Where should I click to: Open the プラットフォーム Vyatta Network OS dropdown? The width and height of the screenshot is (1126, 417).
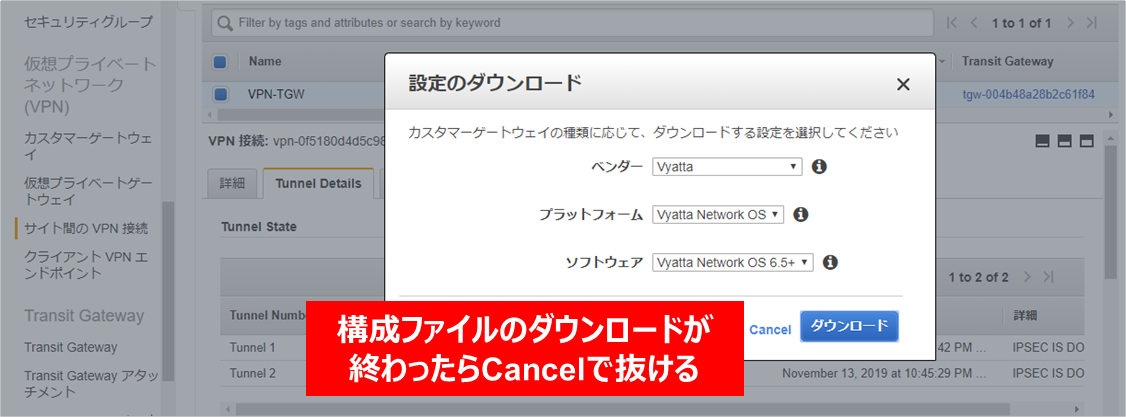[718, 214]
